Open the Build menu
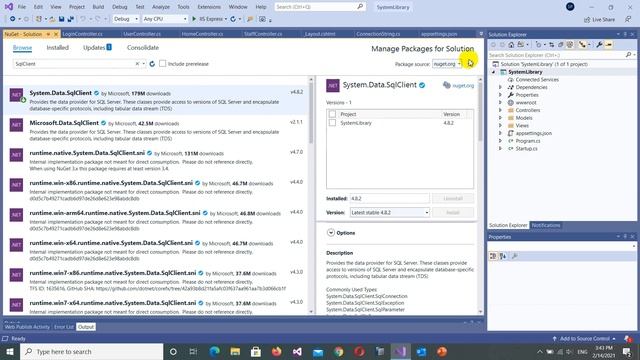The image size is (640, 360). coord(98,7)
